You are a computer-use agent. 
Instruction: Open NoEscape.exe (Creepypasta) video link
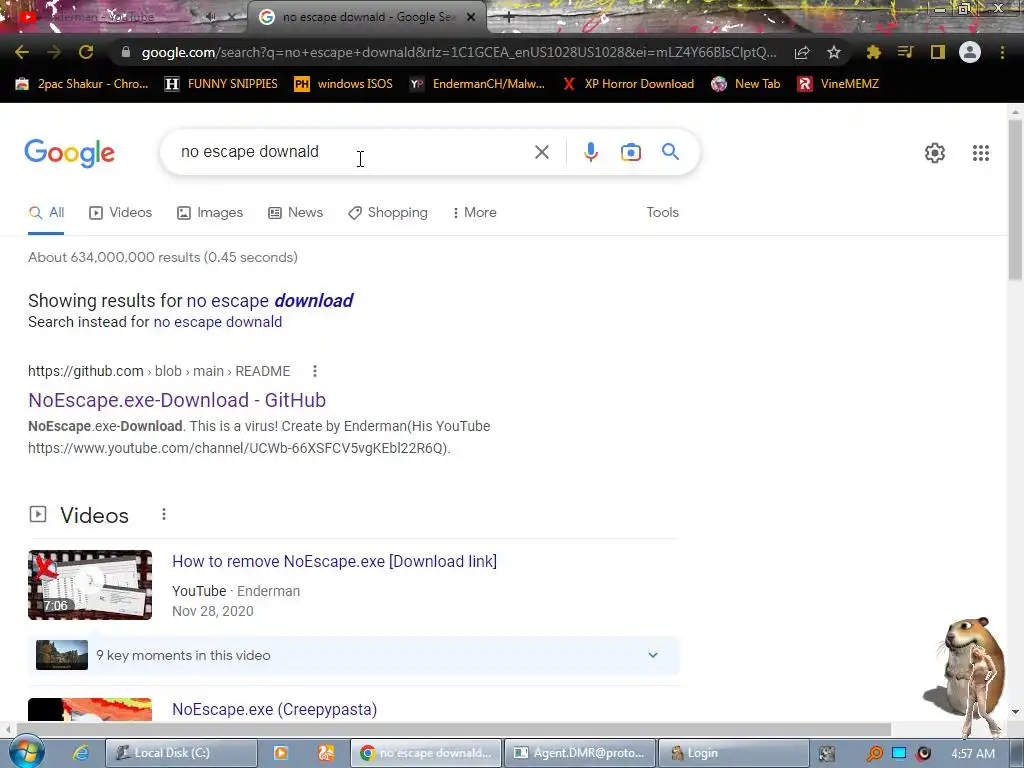pos(274,709)
